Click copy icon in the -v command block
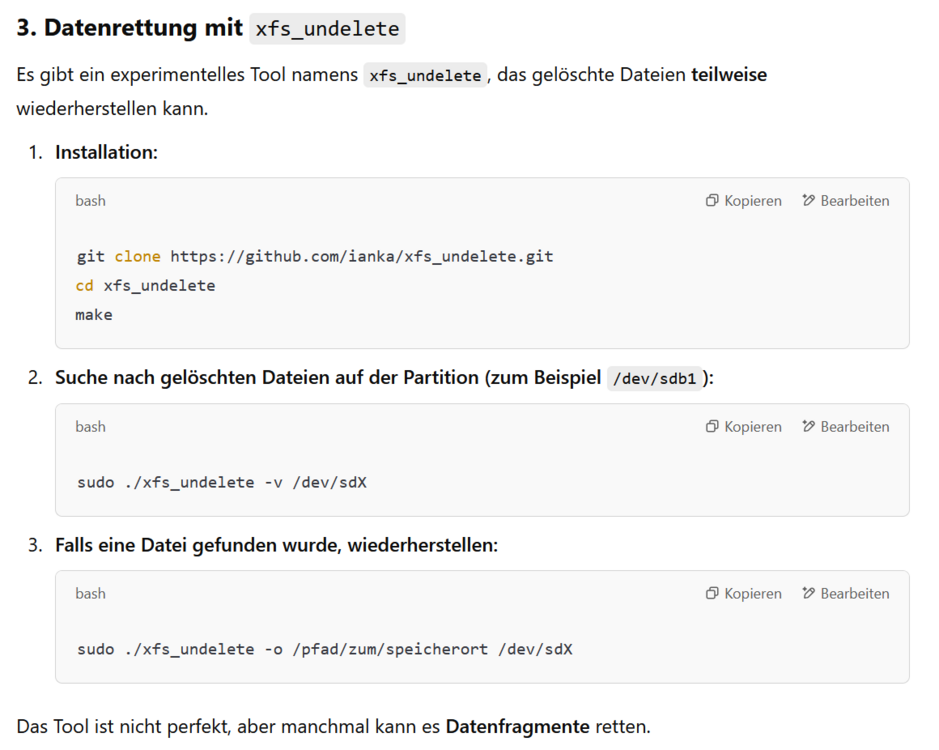This screenshot has width=939, height=750. pyautogui.click(x=711, y=427)
